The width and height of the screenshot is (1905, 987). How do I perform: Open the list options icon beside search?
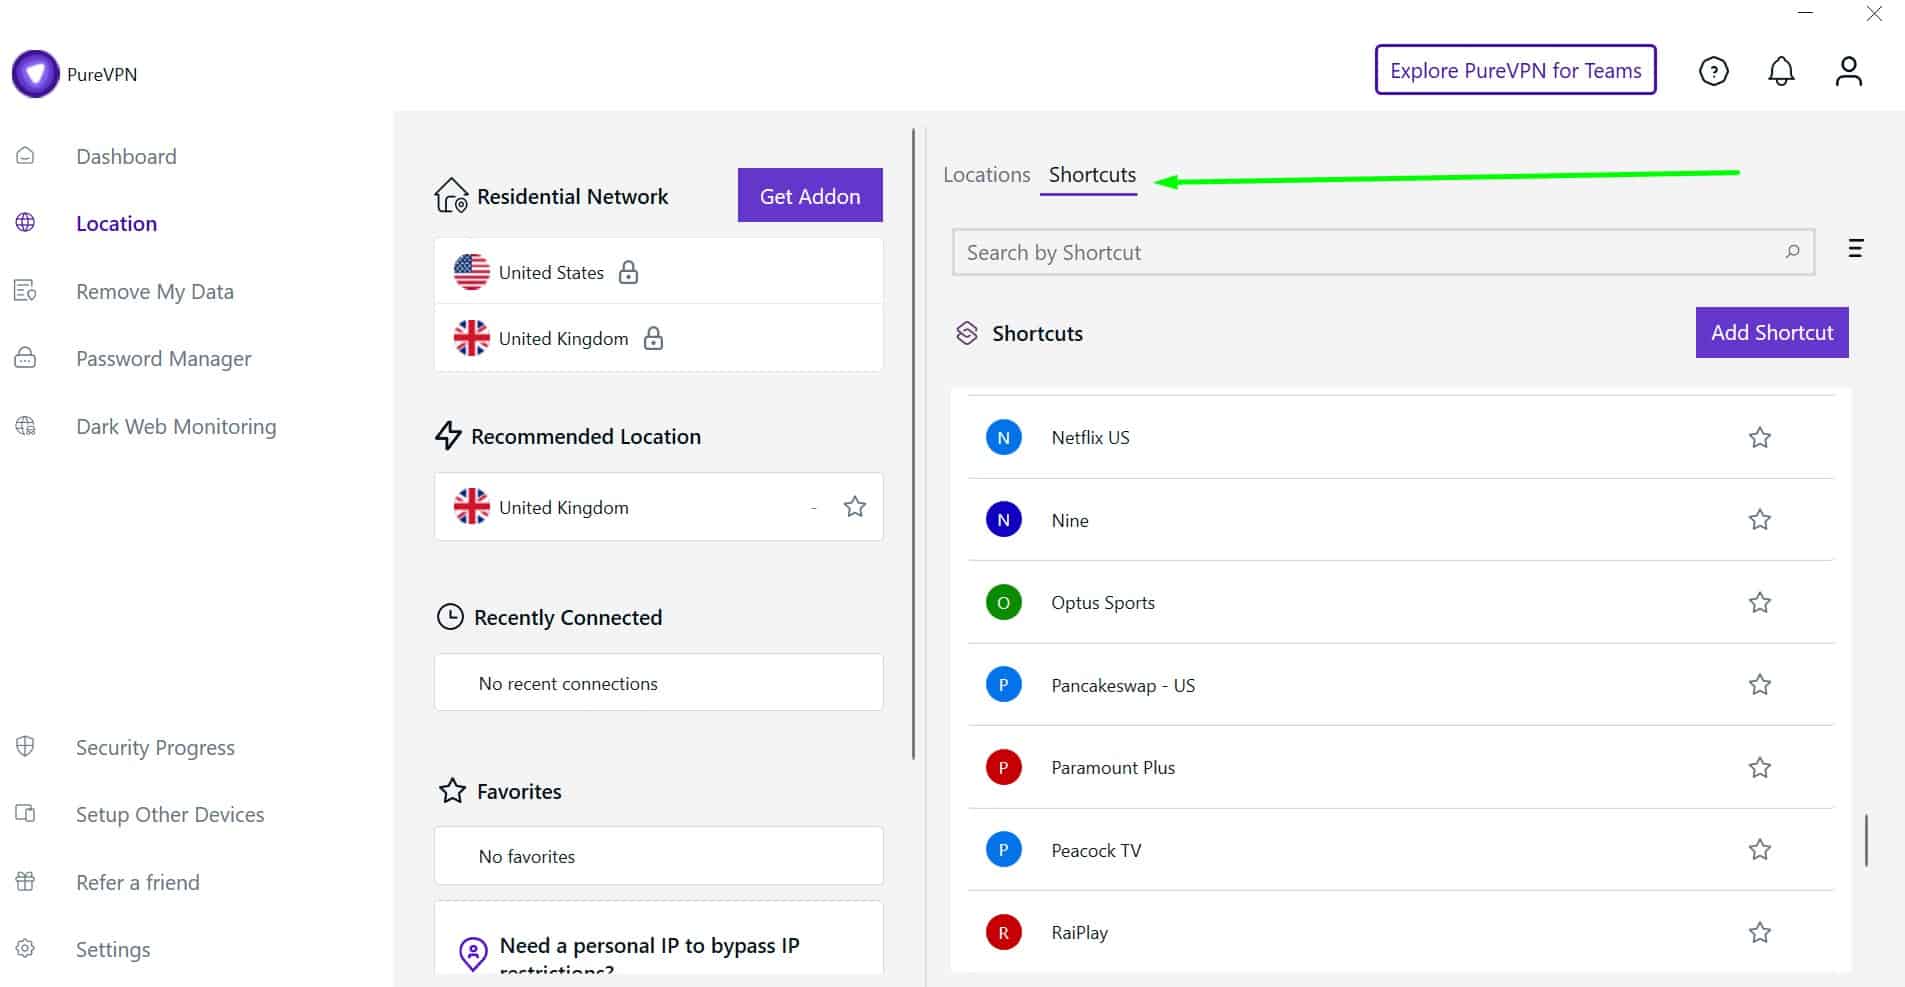click(1856, 248)
